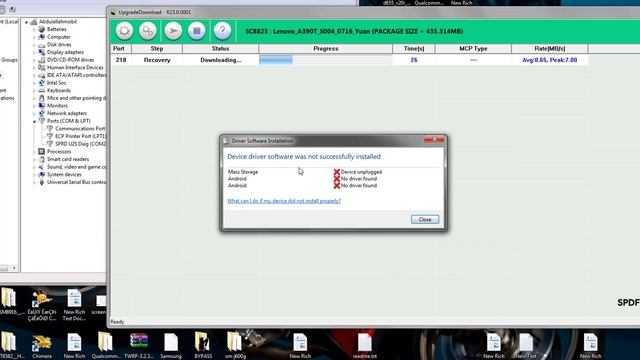Viewport: 640px width, 360px height.
Task: Select the sm-j600g folder on desktop
Action: pyautogui.click(x=235, y=346)
